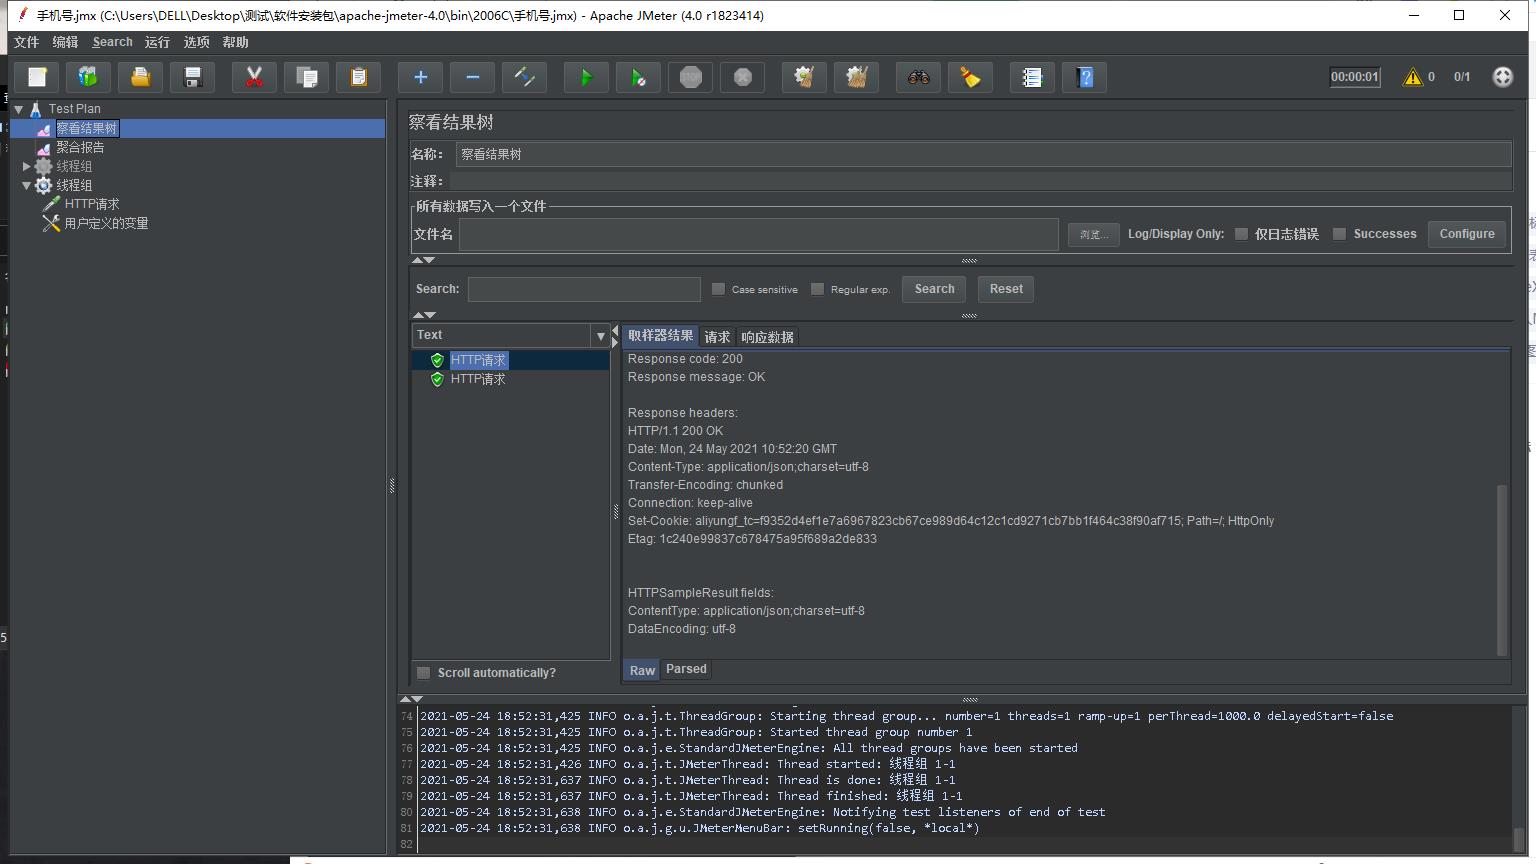1536x864 pixels.
Task: Click the Shutdown test icon
Action: point(742,77)
